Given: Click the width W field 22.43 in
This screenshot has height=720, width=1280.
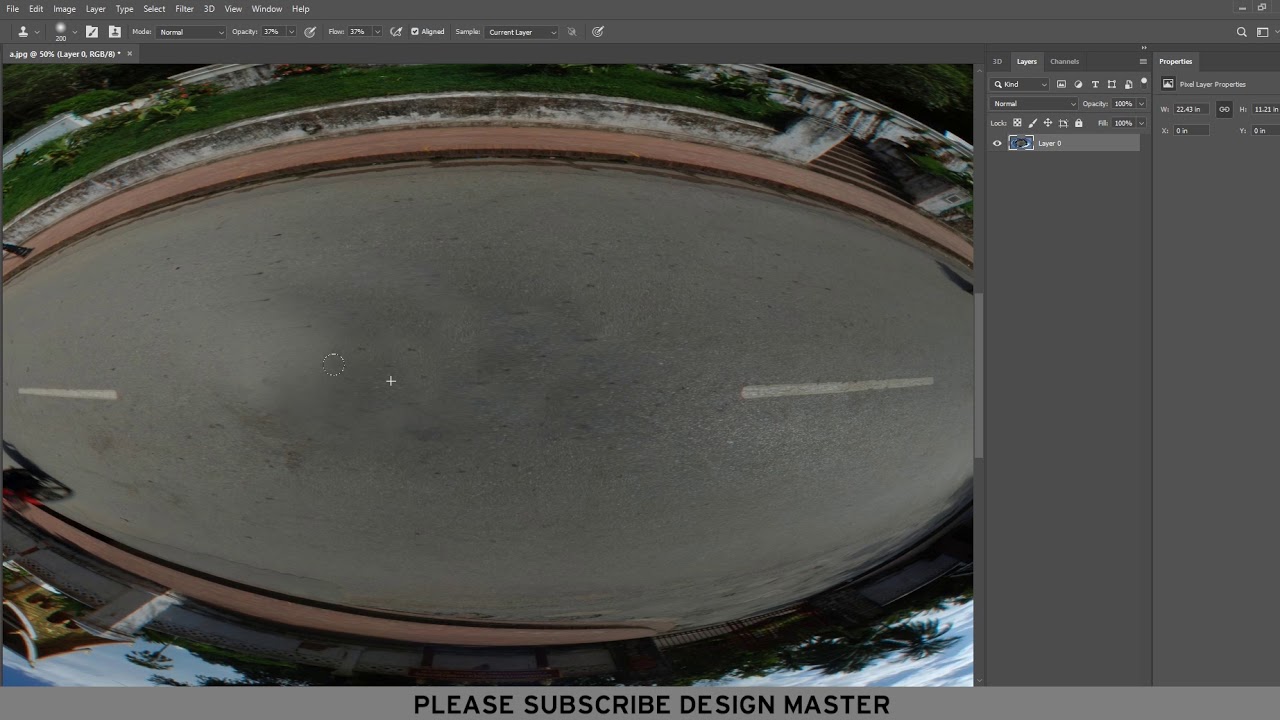Looking at the screenshot, I should (x=1191, y=109).
